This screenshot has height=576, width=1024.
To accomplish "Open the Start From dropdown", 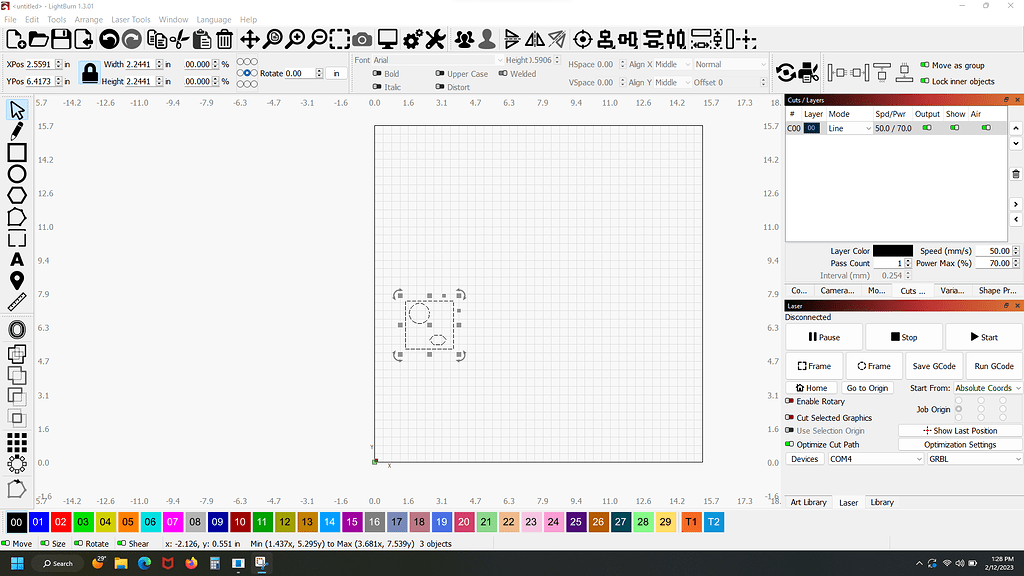I will pyautogui.click(x=988, y=388).
